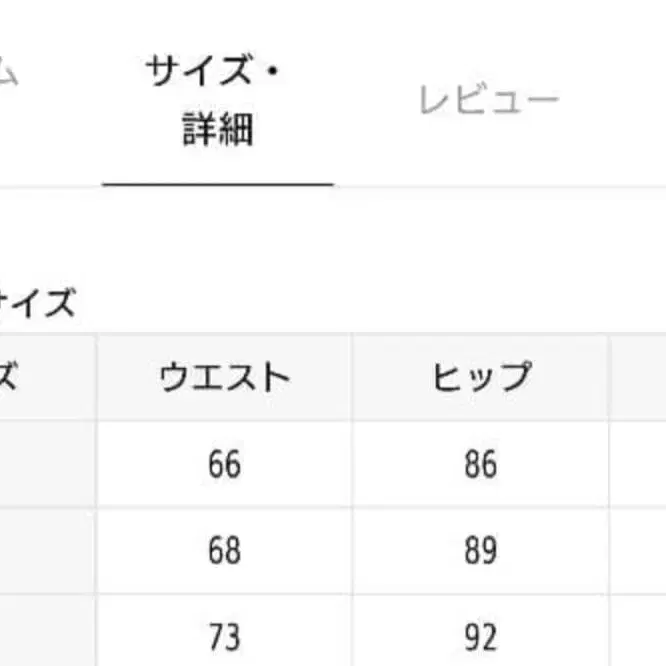Click the size label cell left of 68
Screen dimensions: 666x666
pyautogui.click(x=47, y=551)
